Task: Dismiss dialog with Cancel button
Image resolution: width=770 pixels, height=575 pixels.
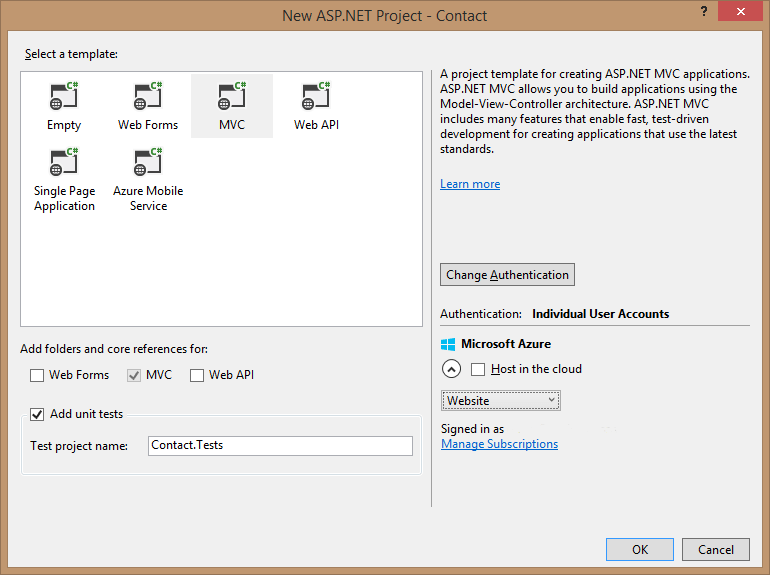Action: point(715,549)
